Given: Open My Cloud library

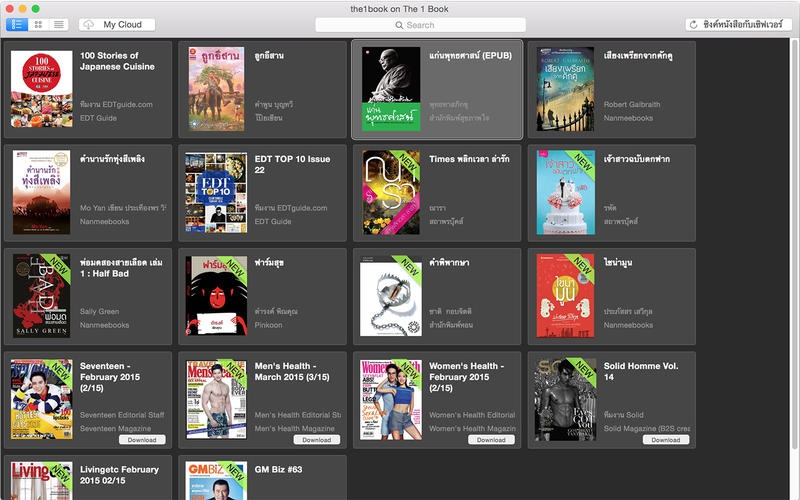Looking at the screenshot, I should 117,24.
